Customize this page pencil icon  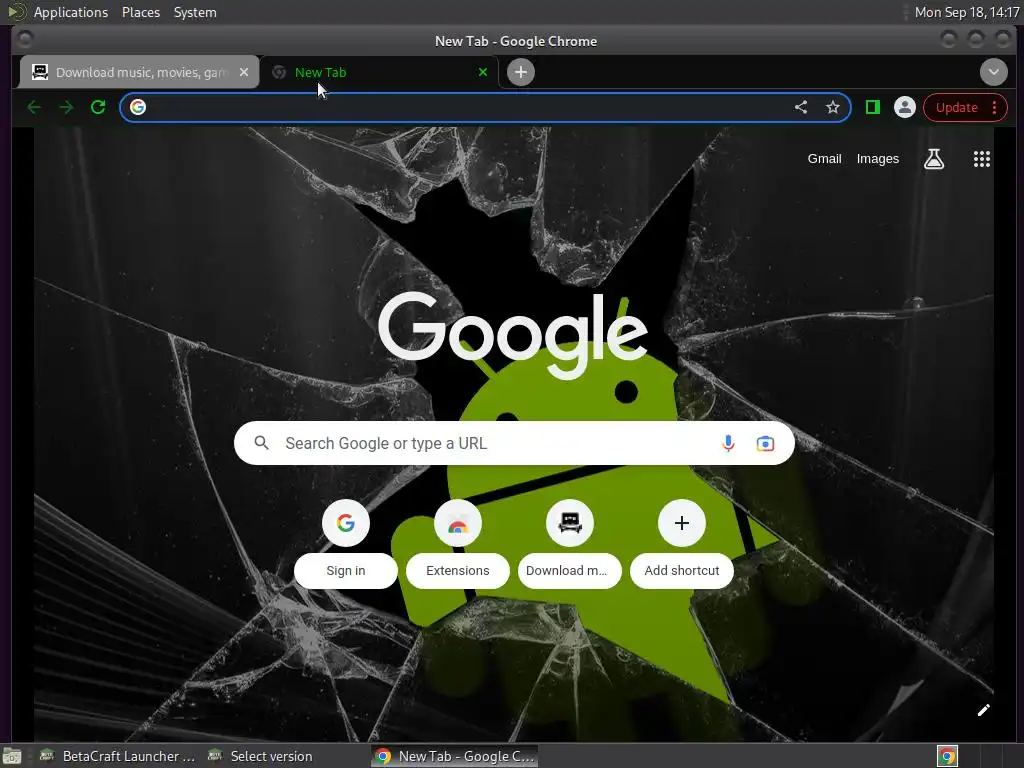[984, 710]
